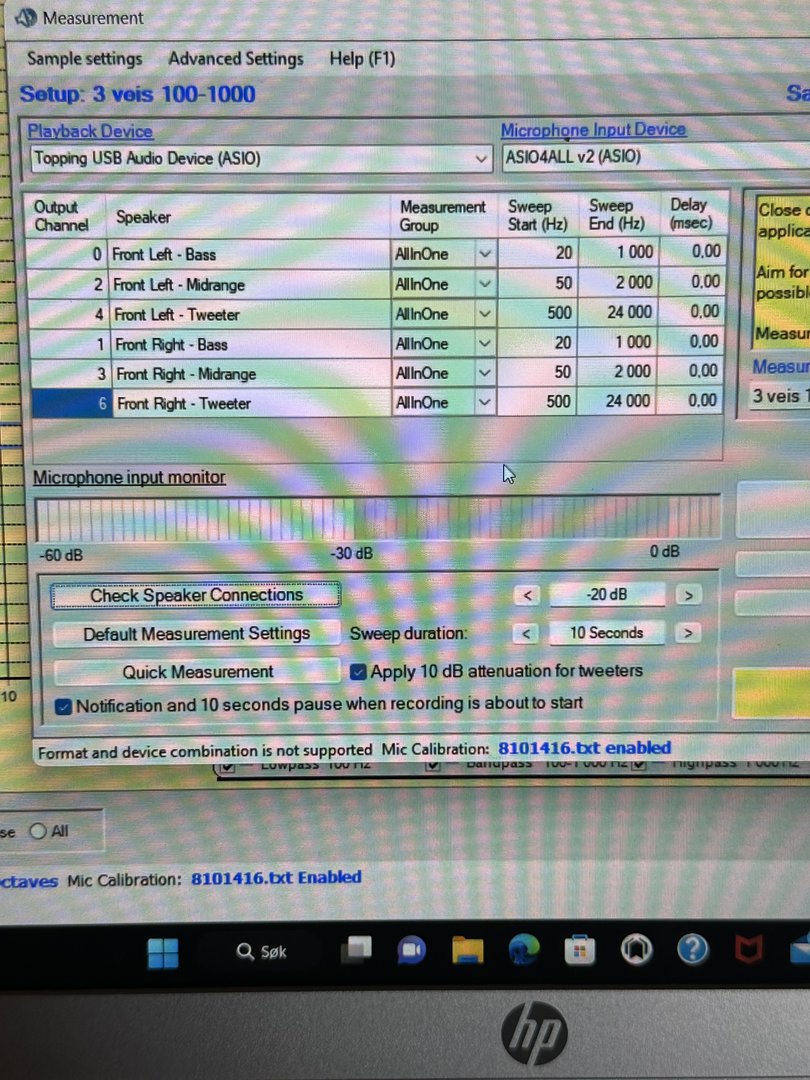The image size is (810, 1080).
Task: Click the Playback Device link
Action: click(90, 131)
